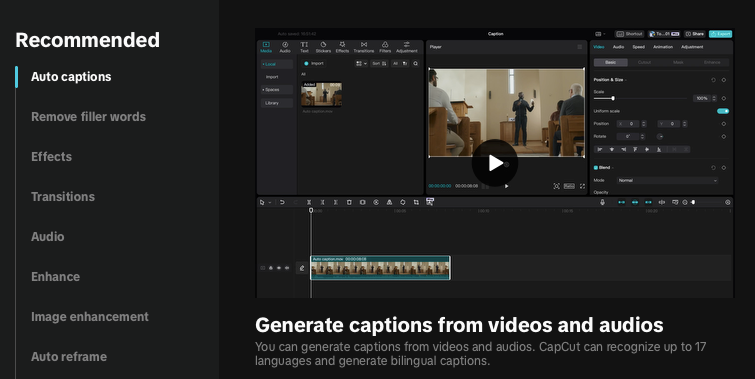Click the Import button with teal dot

pos(313,64)
